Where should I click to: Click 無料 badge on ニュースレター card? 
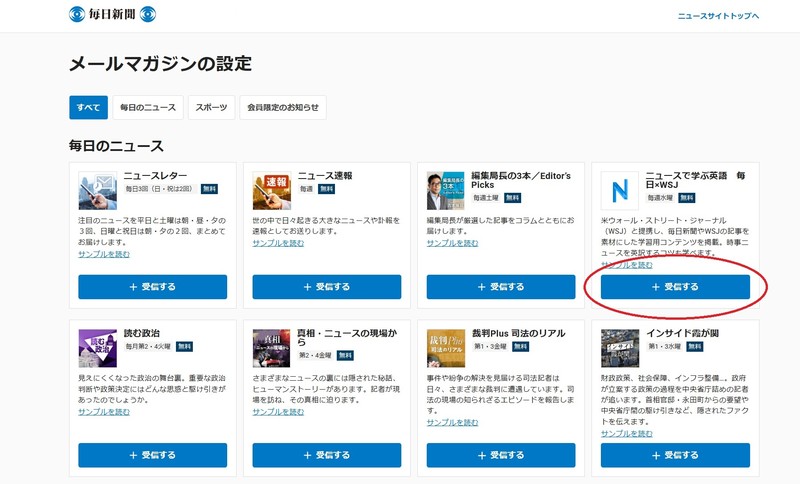[x=209, y=189]
